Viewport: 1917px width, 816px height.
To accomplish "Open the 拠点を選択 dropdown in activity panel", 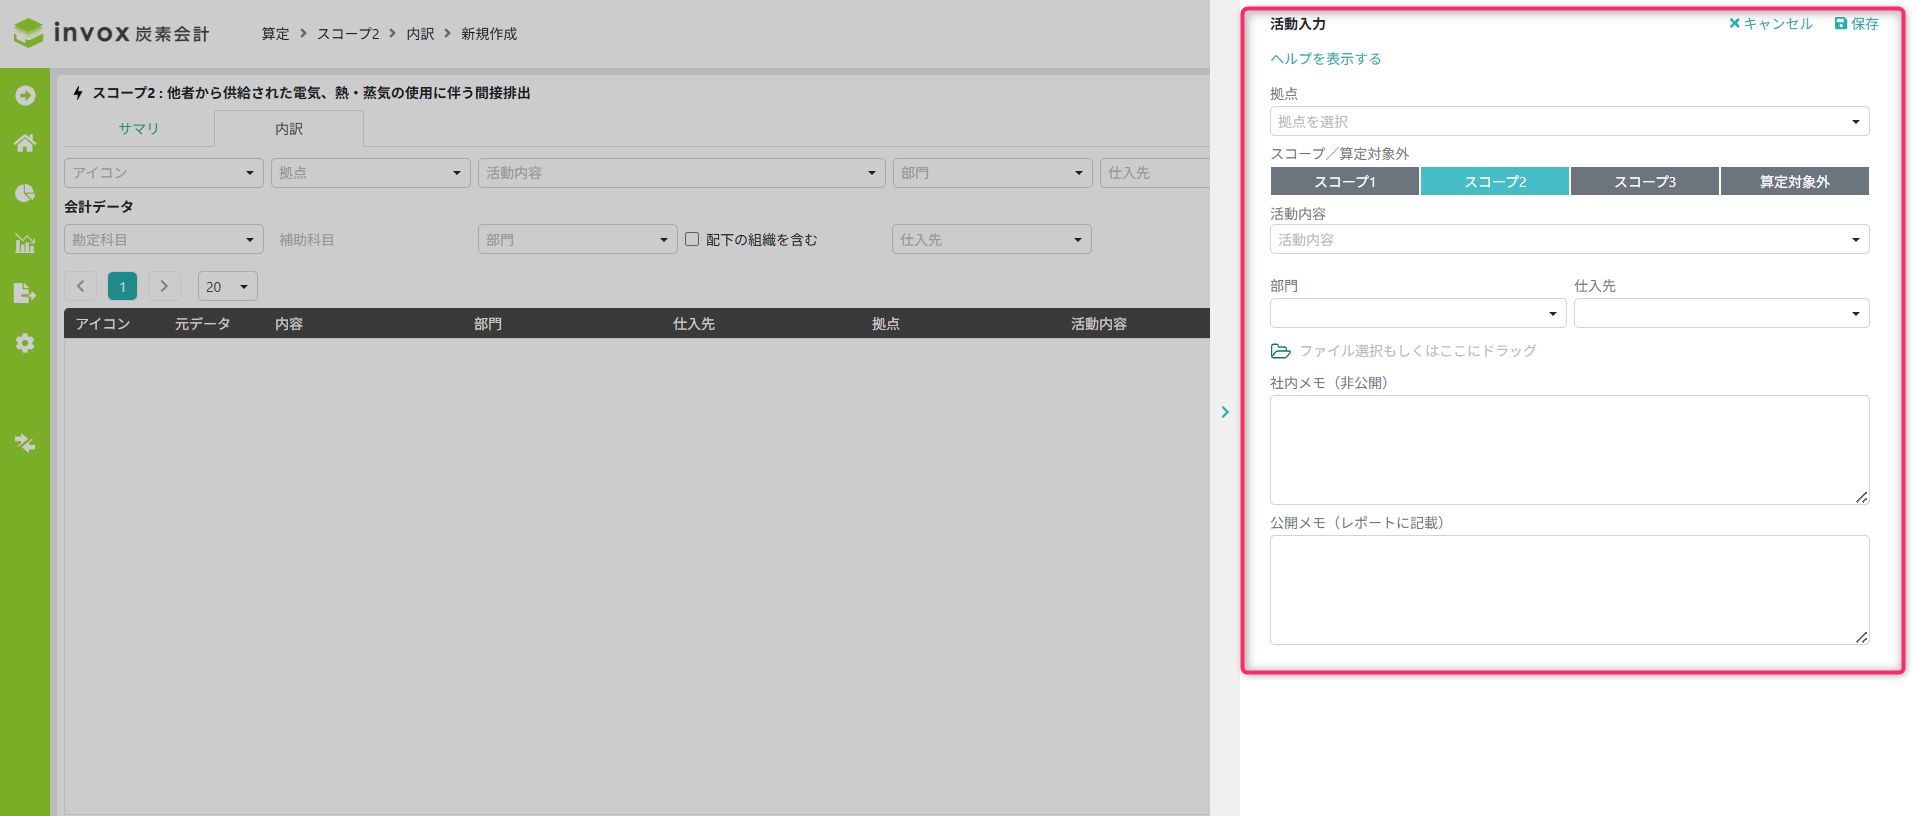I will 1568,122.
